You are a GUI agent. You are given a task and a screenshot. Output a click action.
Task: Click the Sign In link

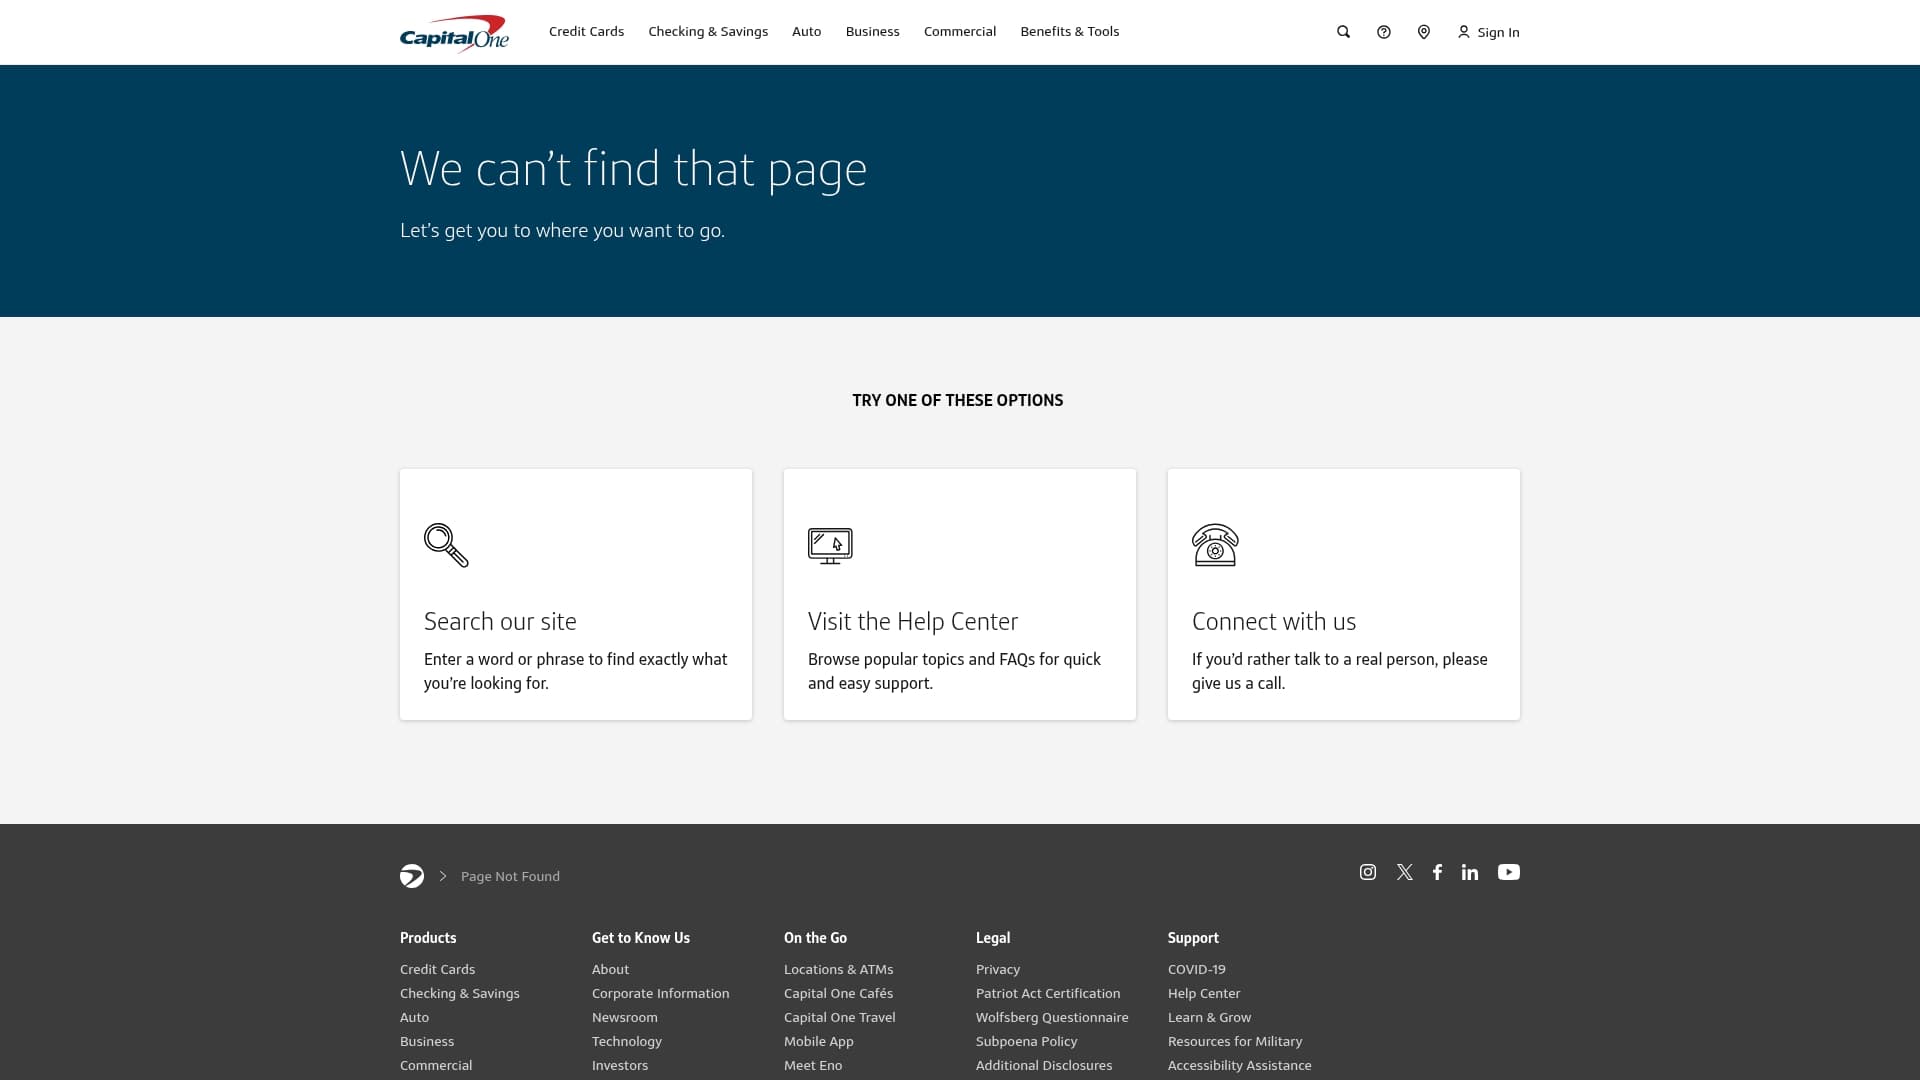1498,33
